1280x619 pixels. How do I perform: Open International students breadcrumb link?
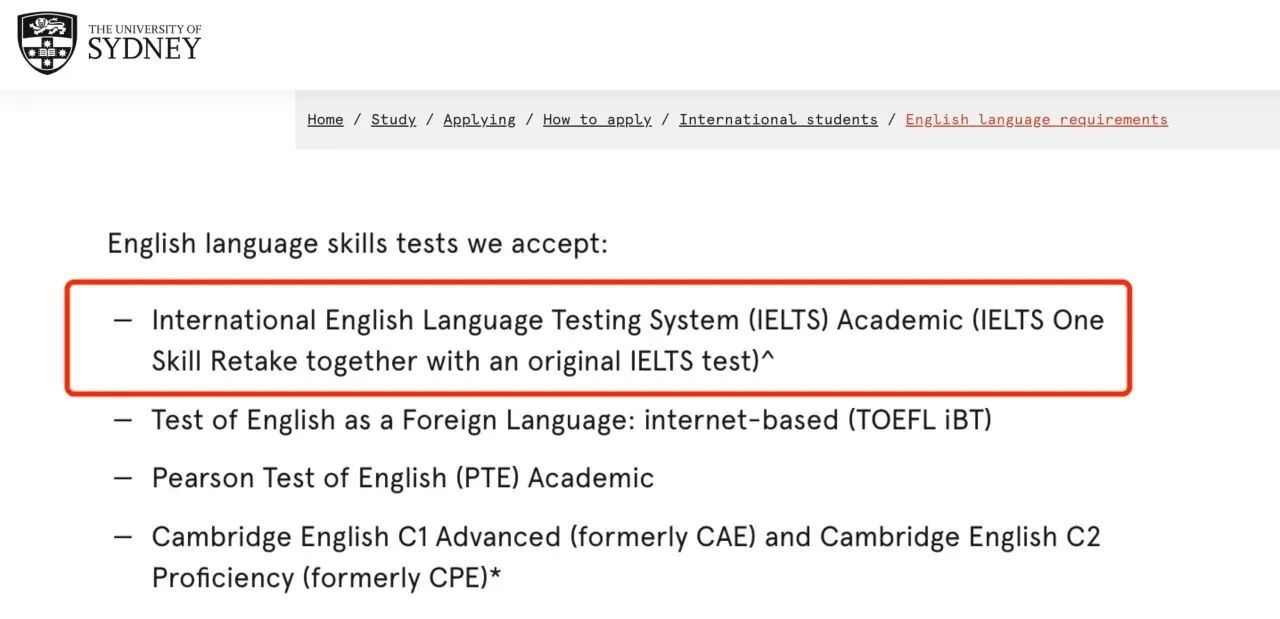tap(778, 119)
